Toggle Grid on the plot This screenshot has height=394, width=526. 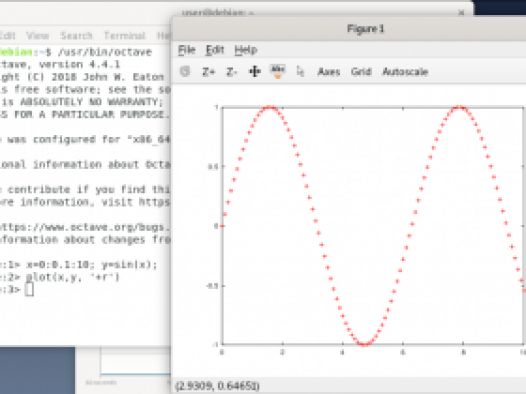361,72
